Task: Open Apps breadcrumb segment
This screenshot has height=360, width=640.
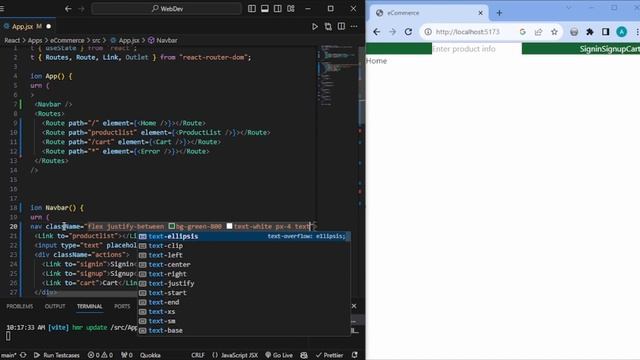Action: [x=35, y=40]
